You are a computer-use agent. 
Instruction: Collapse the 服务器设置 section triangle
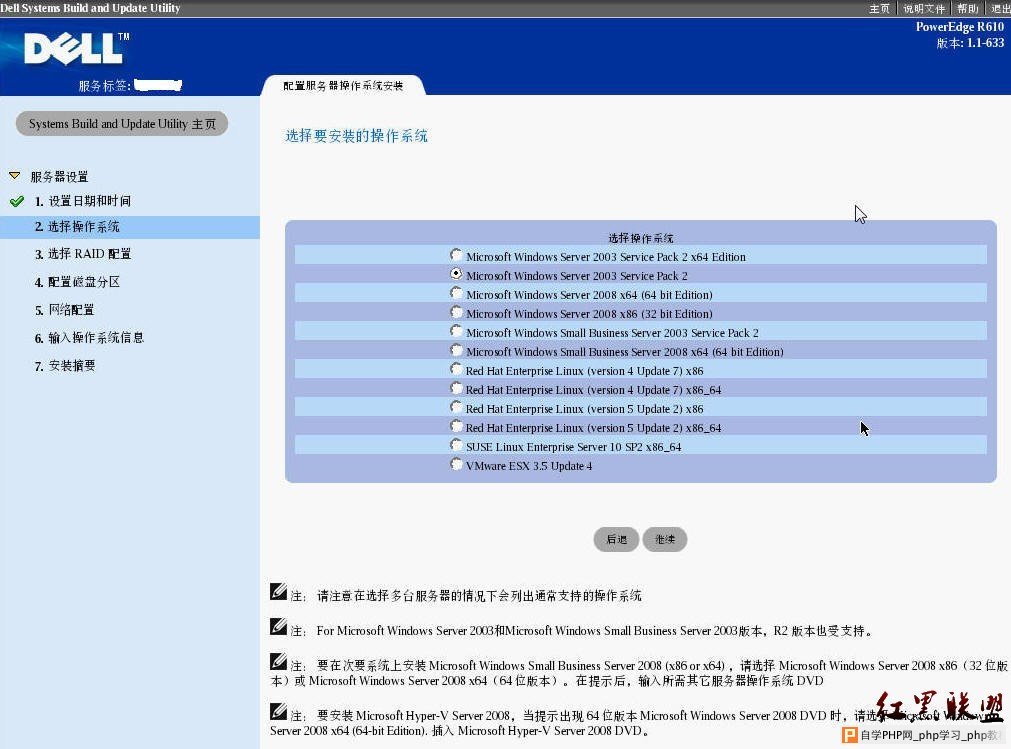[14, 176]
